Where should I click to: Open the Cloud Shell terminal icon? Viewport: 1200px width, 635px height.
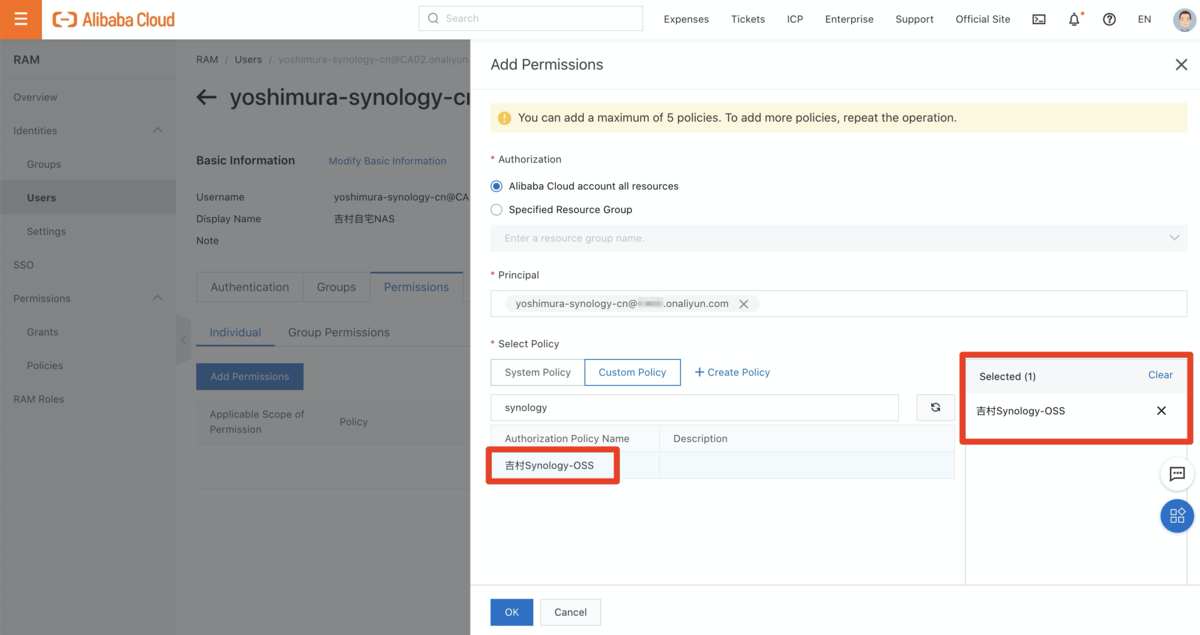(1039, 19)
